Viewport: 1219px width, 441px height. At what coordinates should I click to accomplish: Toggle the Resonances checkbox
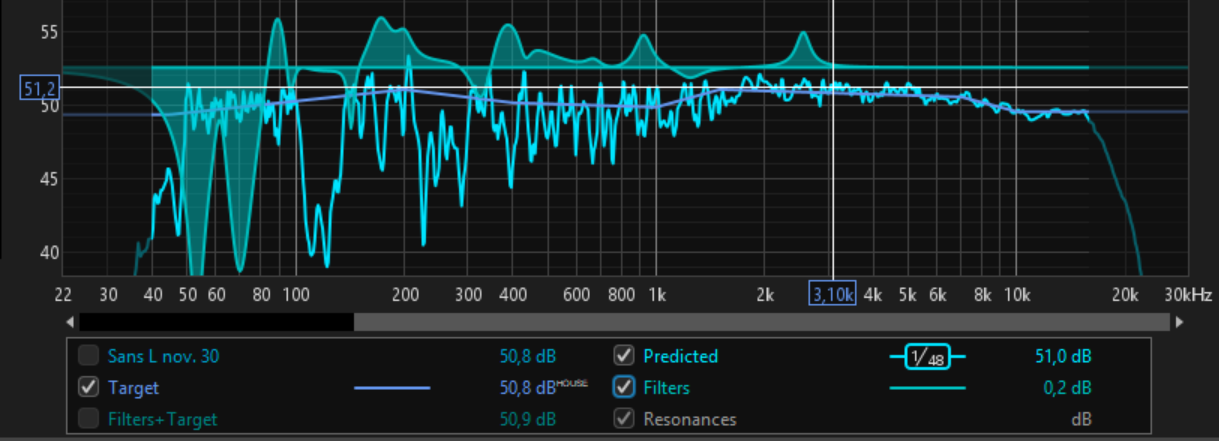(624, 419)
